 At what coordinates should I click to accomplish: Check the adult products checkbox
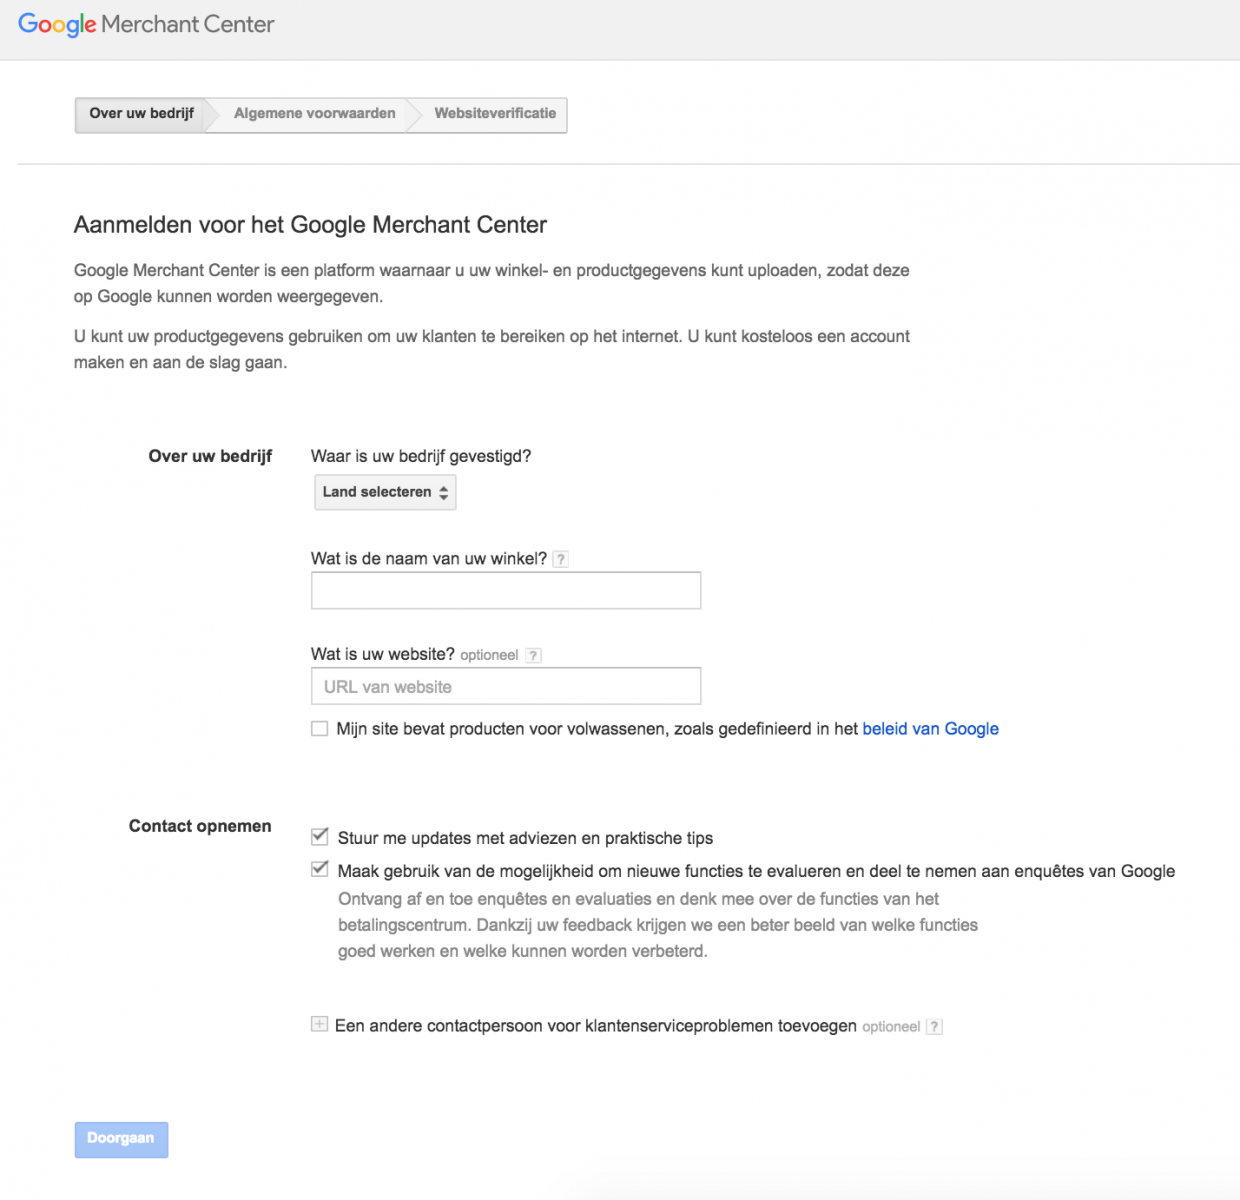point(319,729)
